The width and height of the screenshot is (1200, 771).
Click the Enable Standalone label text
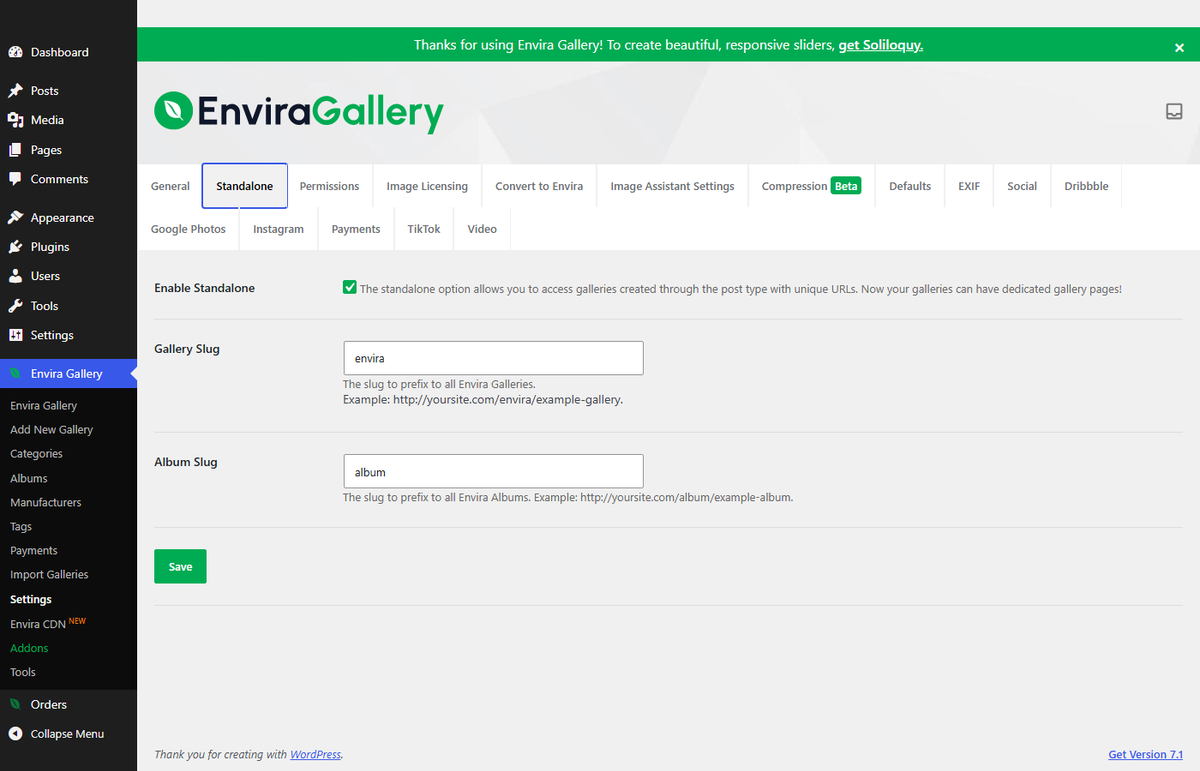point(204,288)
